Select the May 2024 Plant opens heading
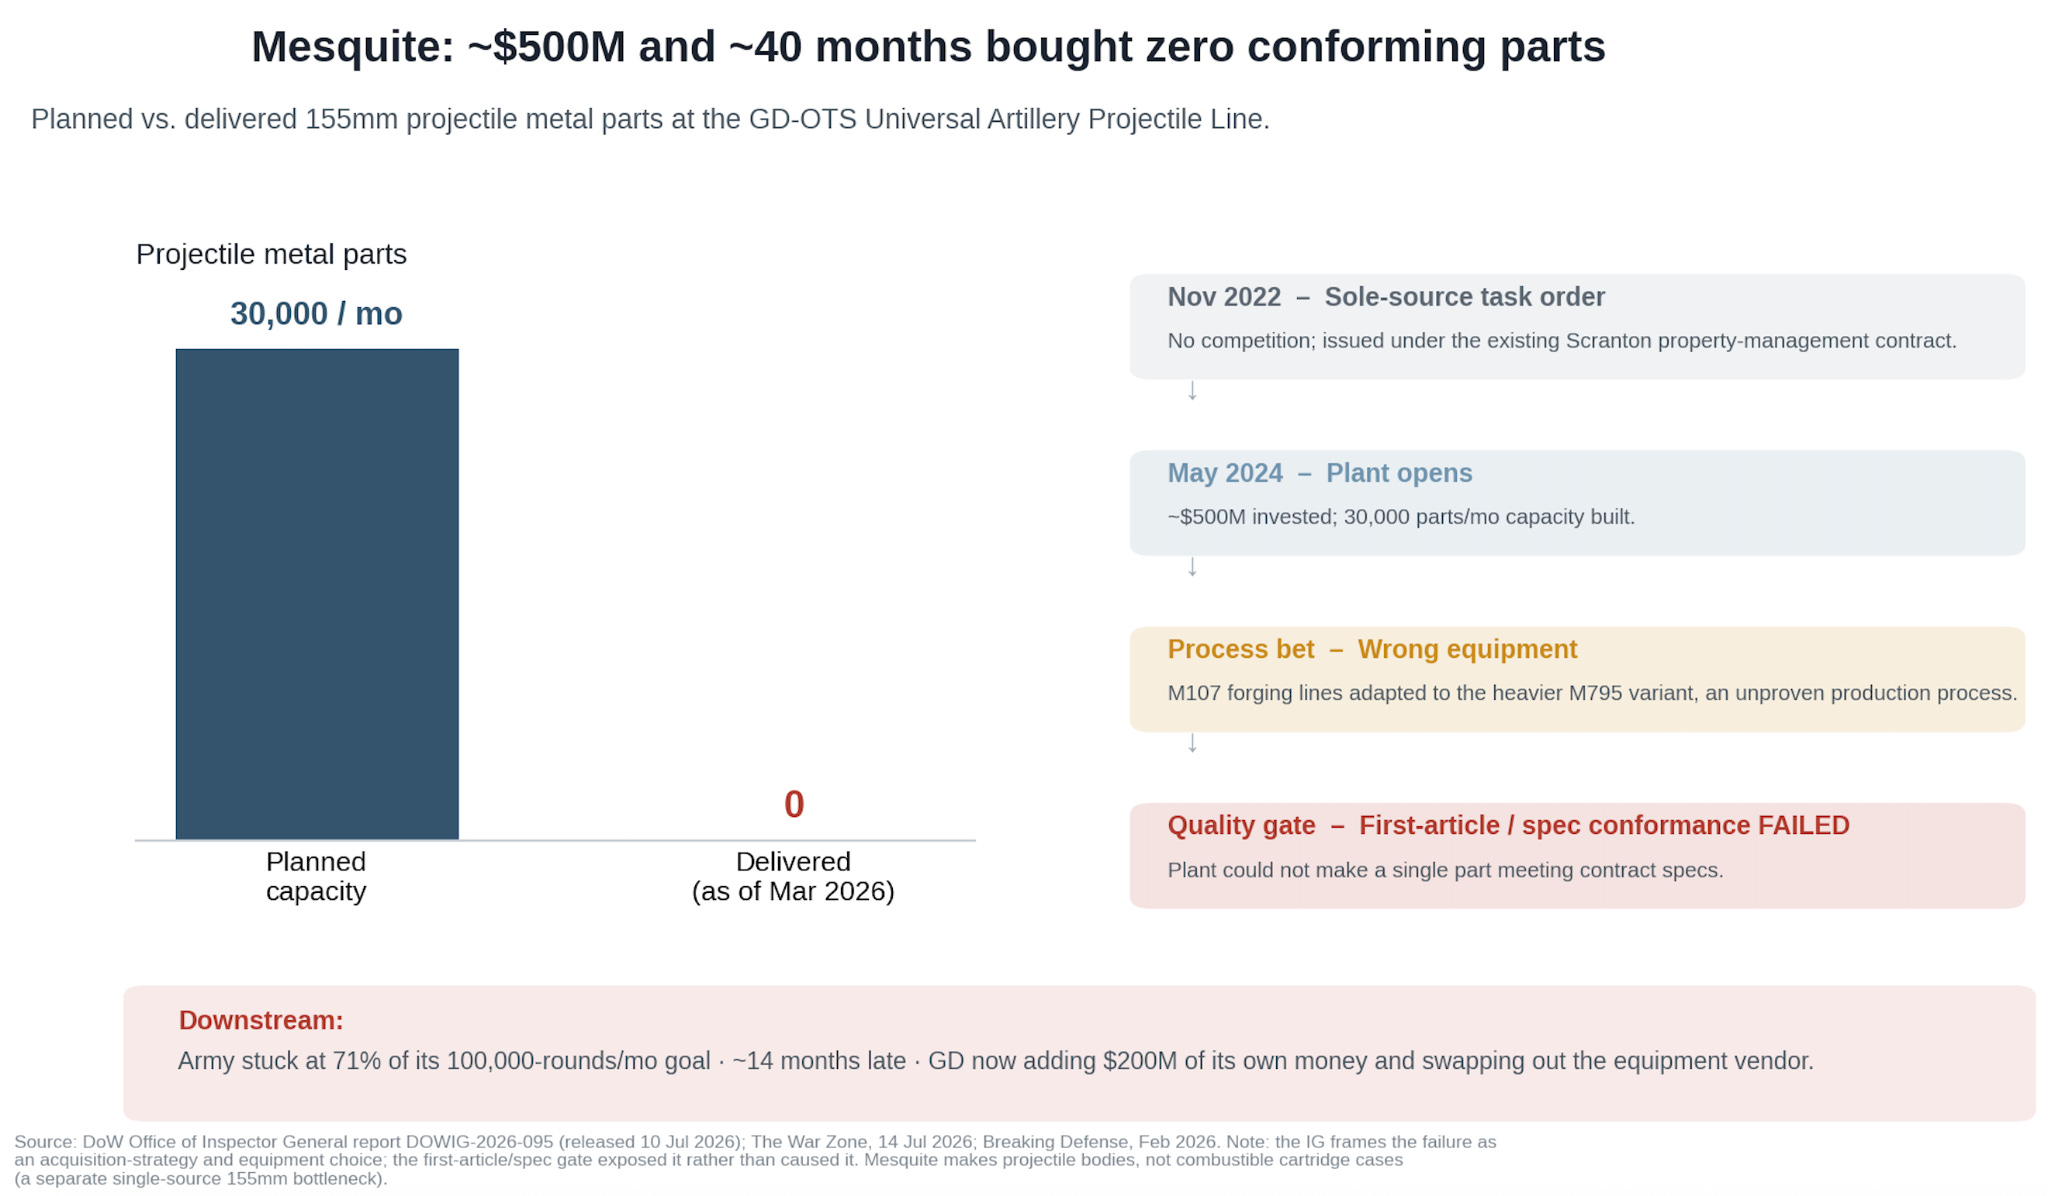This screenshot has width=2048, height=1196. pos(1320,473)
